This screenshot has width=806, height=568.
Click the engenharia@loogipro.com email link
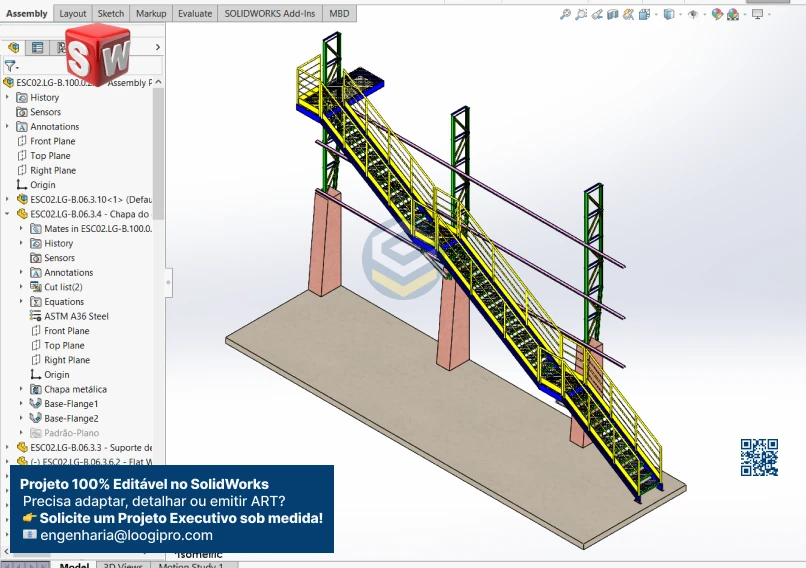[x=126, y=535]
